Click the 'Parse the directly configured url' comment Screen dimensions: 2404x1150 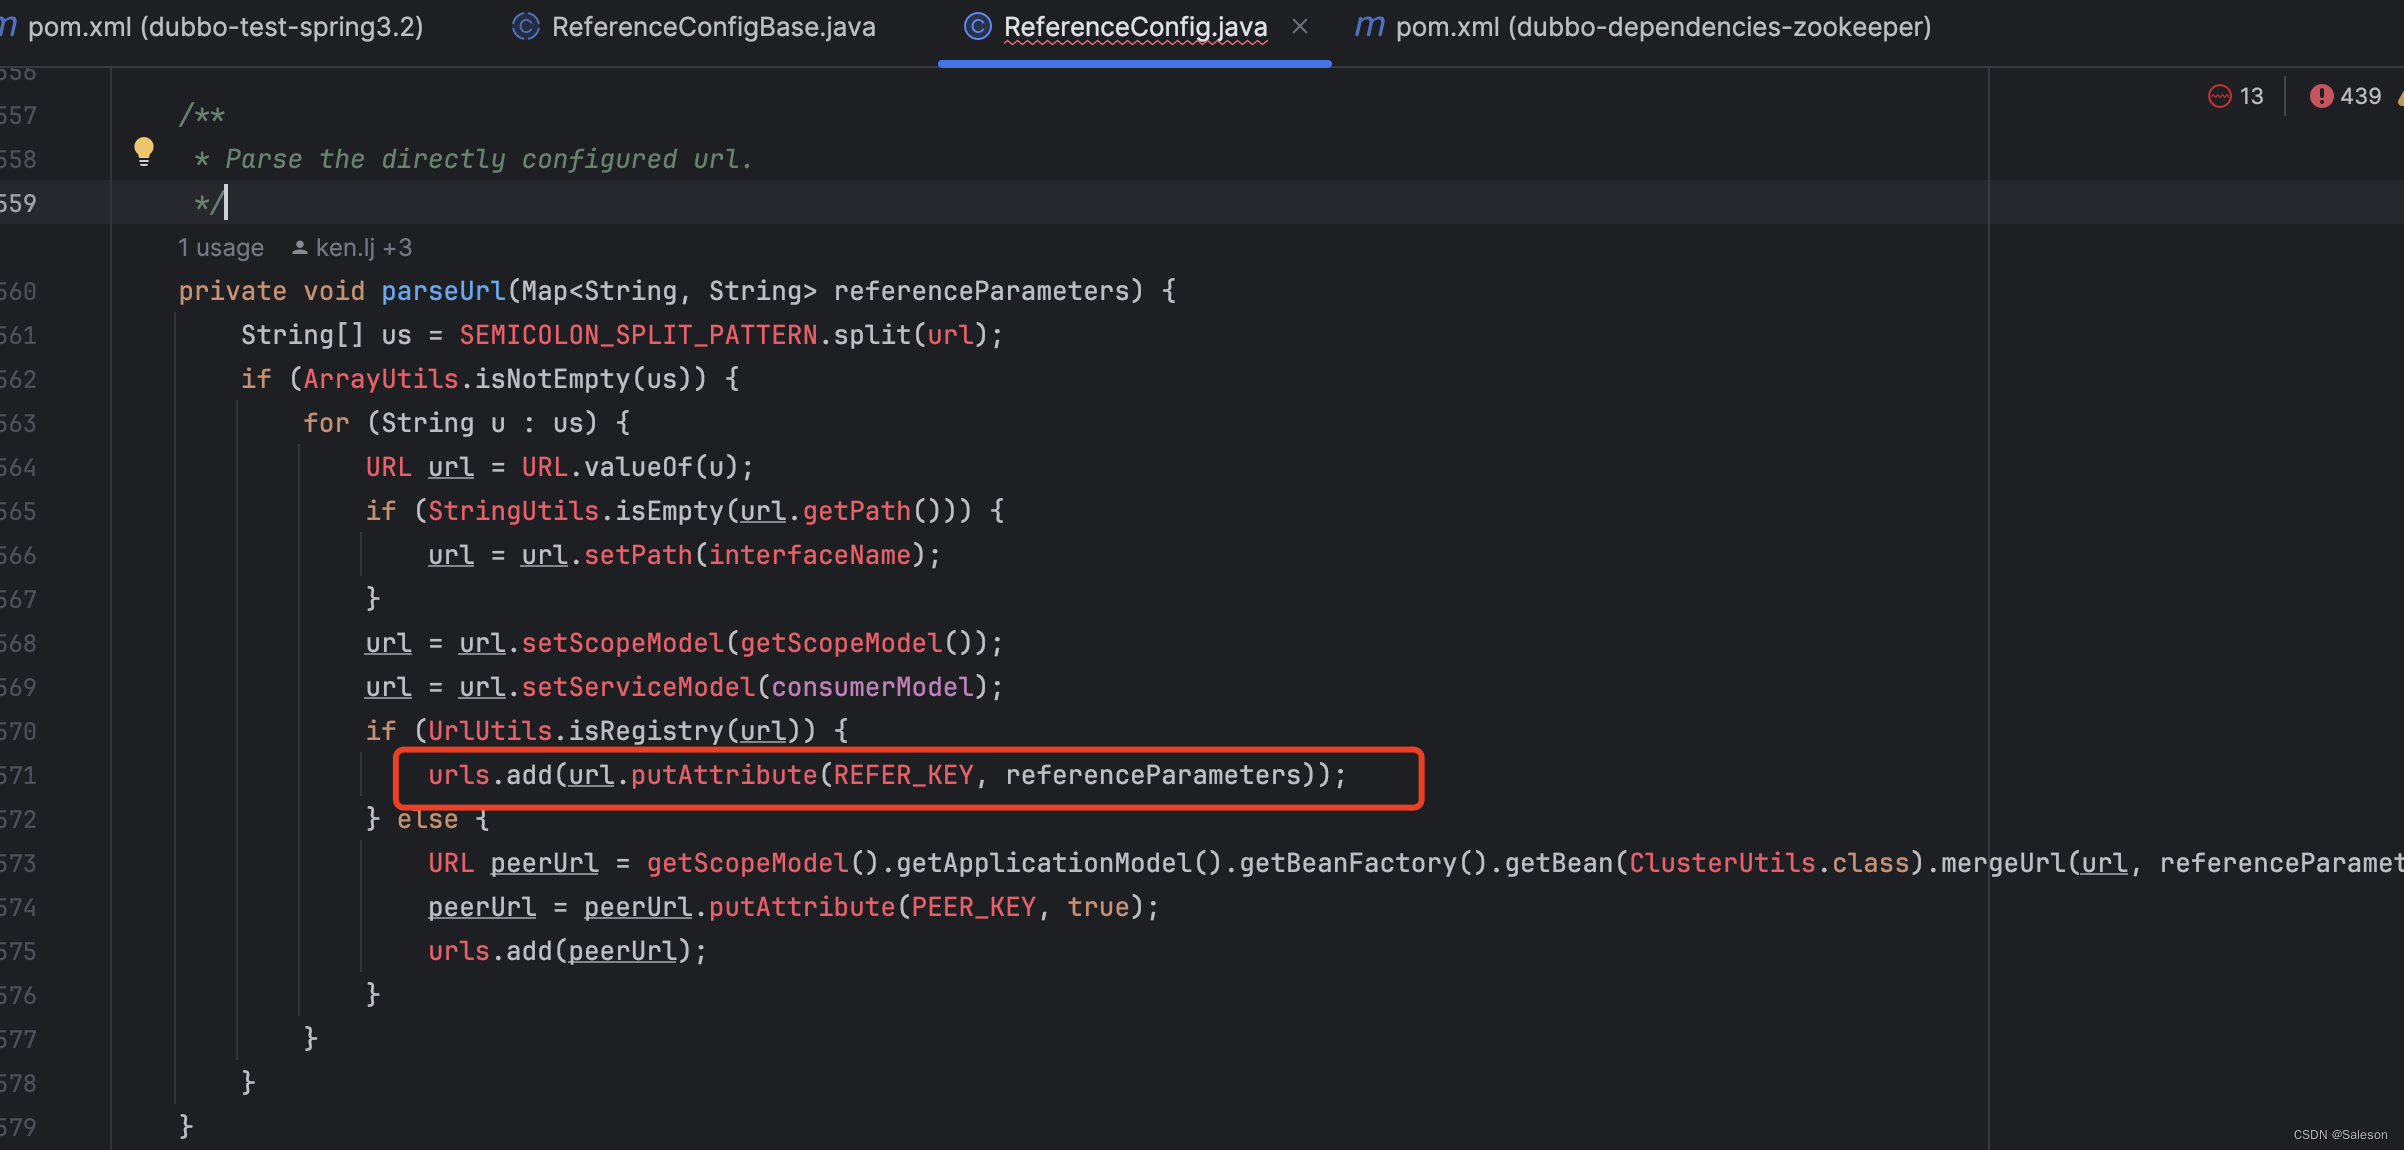pyautogui.click(x=488, y=159)
